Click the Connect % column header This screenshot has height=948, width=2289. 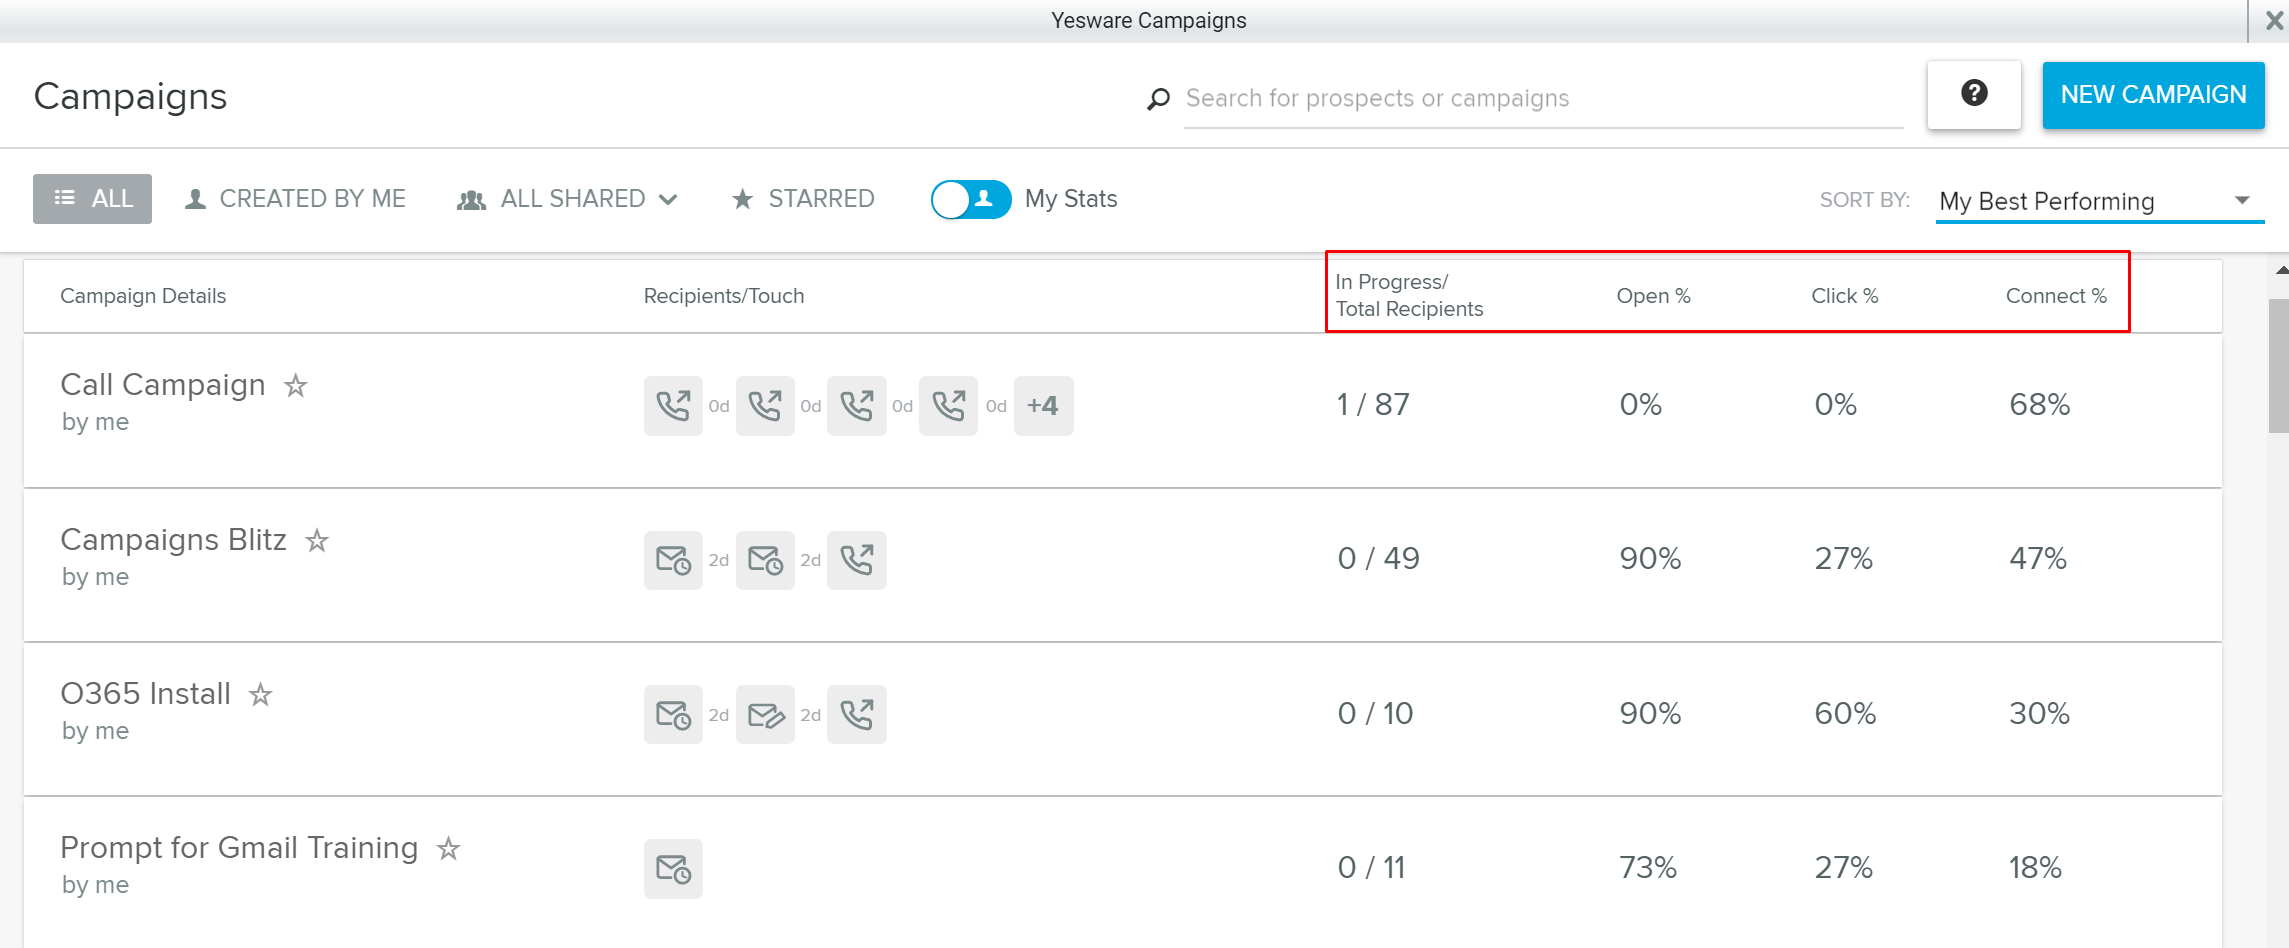2056,296
